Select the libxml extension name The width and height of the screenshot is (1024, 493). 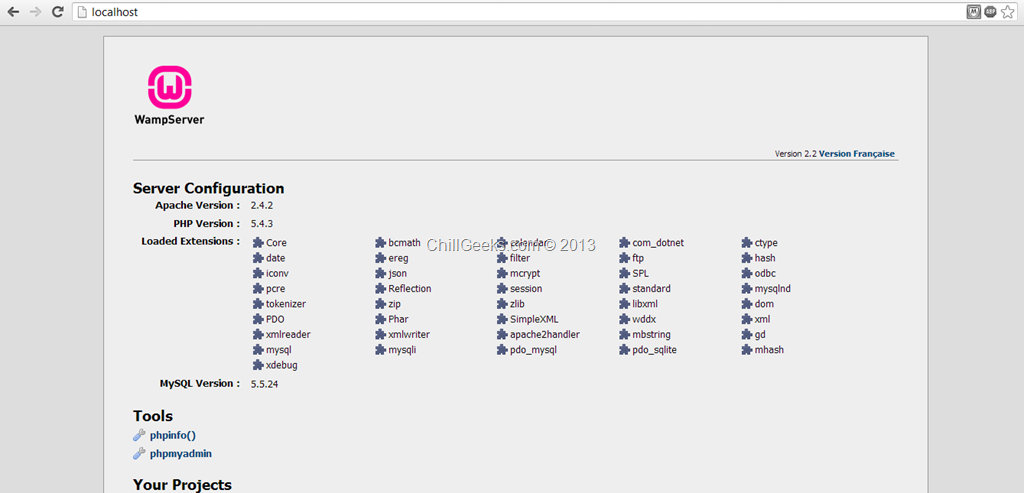[x=645, y=304]
